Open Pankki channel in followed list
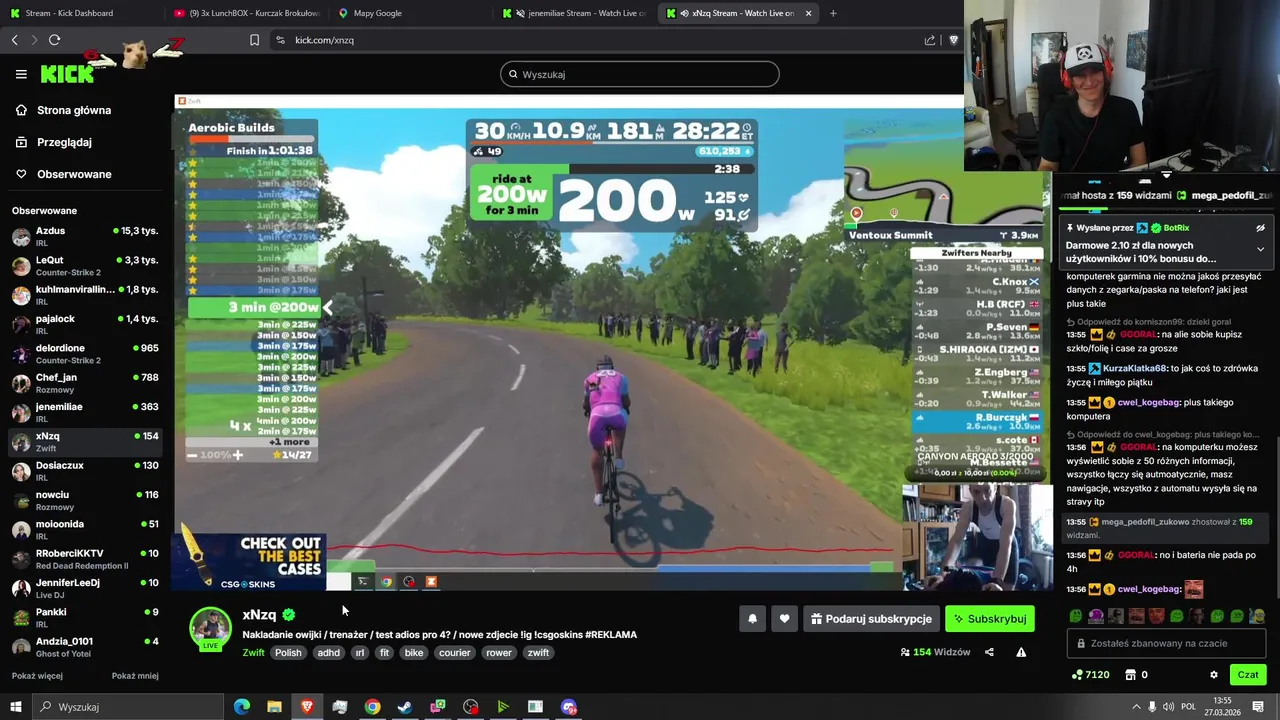The height and width of the screenshot is (720, 1280). [85, 618]
